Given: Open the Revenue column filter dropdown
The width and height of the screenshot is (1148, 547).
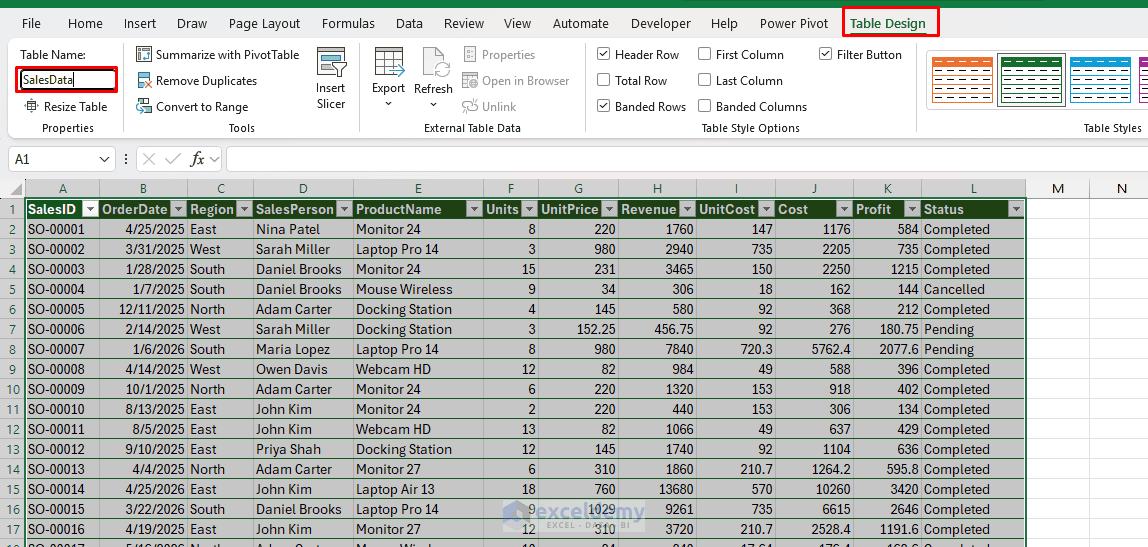Looking at the screenshot, I should [x=685, y=209].
